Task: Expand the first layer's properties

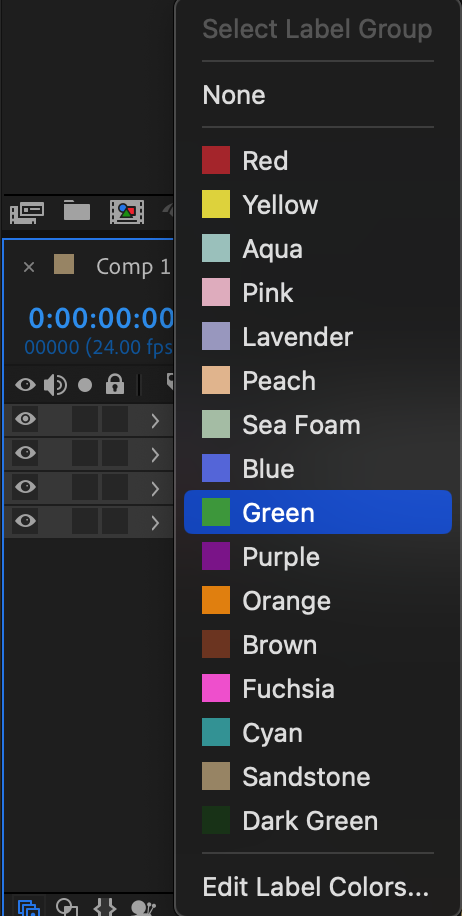Action: tap(155, 421)
